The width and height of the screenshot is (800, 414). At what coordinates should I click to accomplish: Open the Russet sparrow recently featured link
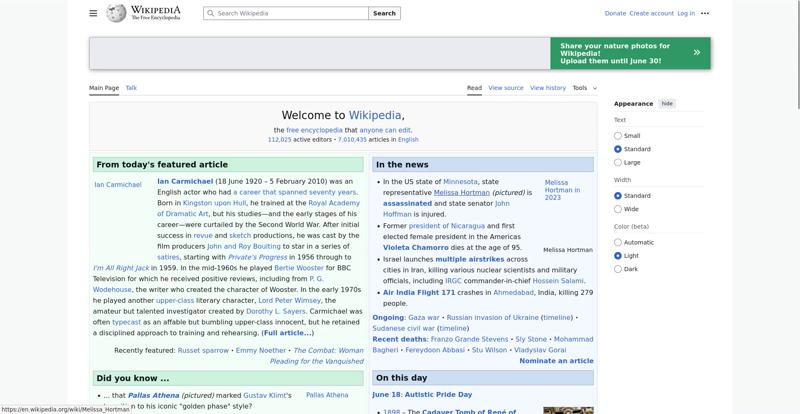(x=203, y=350)
